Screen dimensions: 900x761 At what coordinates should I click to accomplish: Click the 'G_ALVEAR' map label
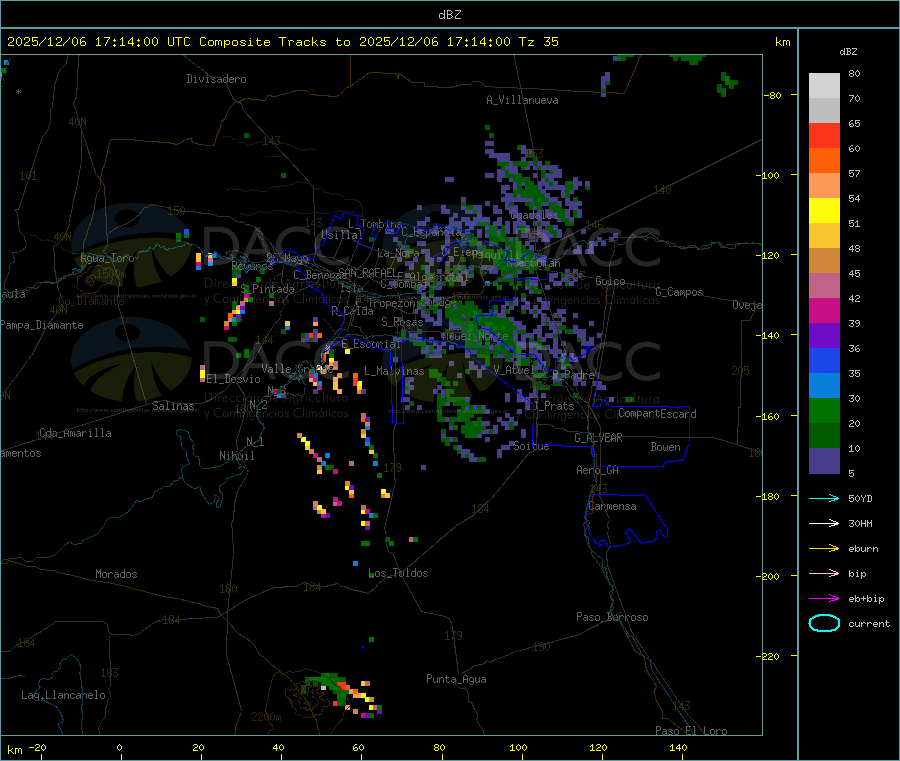tap(598, 438)
